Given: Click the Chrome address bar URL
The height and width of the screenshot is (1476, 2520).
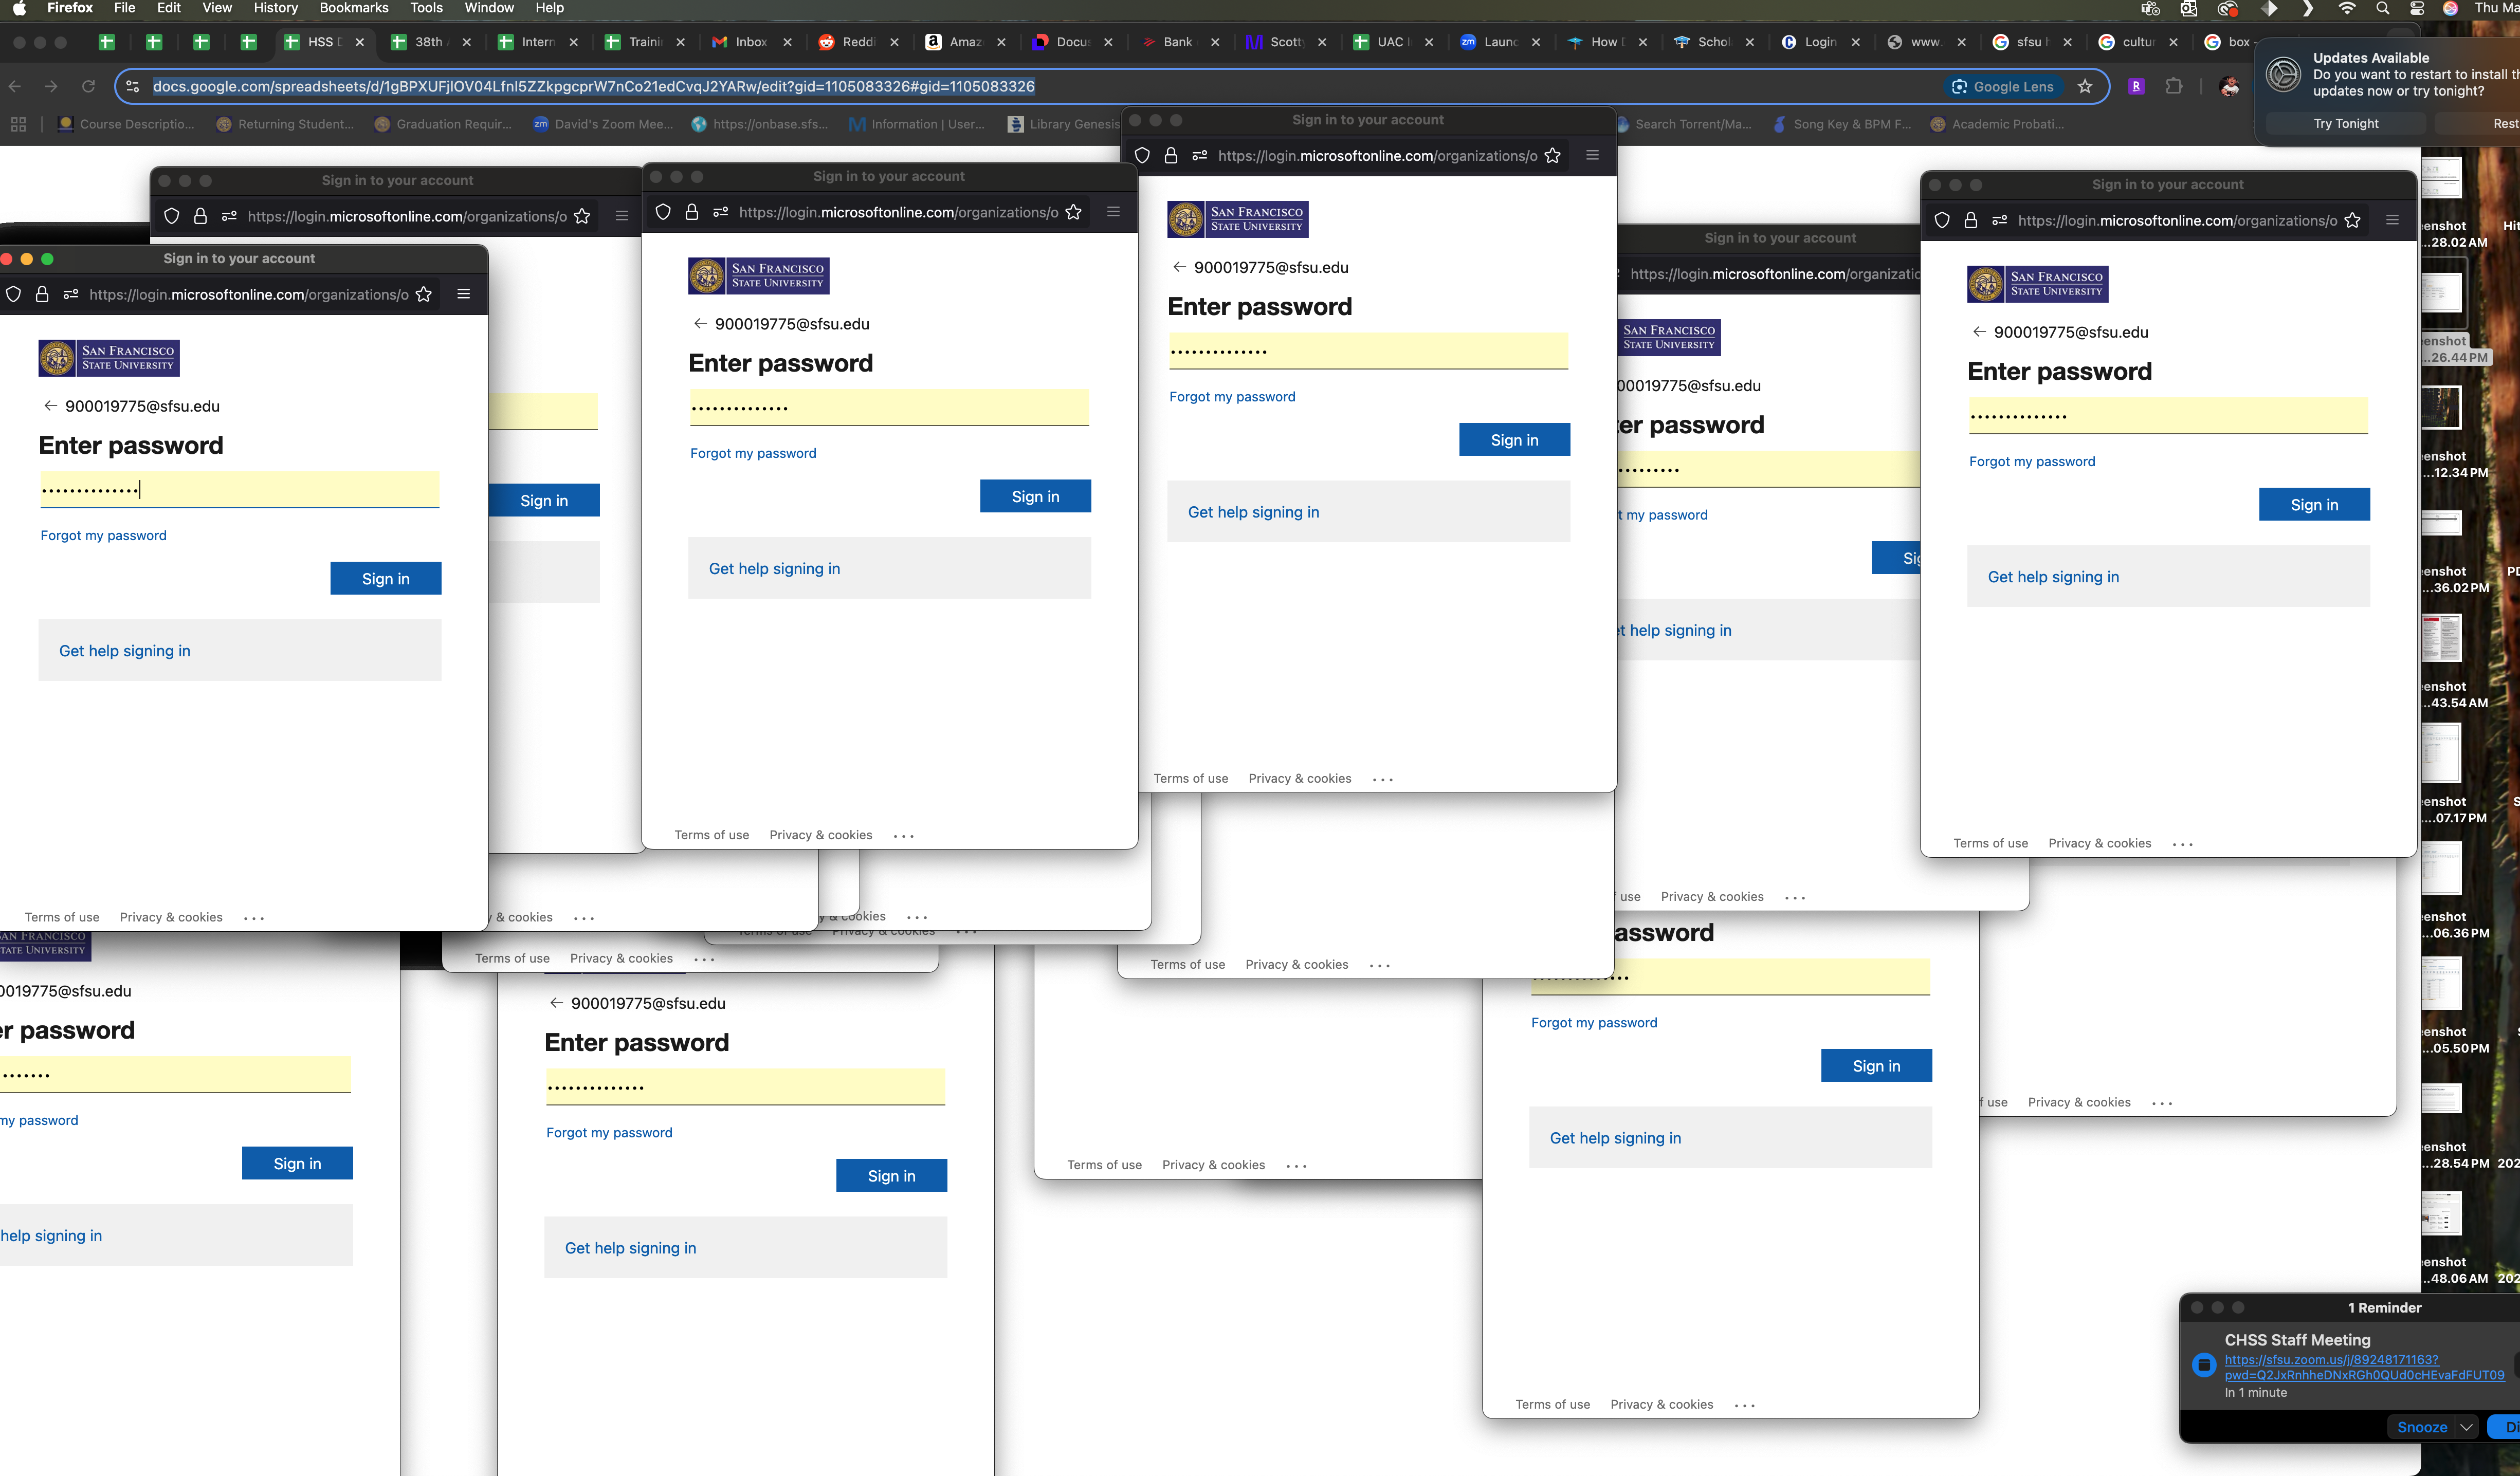Looking at the screenshot, I should point(594,87).
